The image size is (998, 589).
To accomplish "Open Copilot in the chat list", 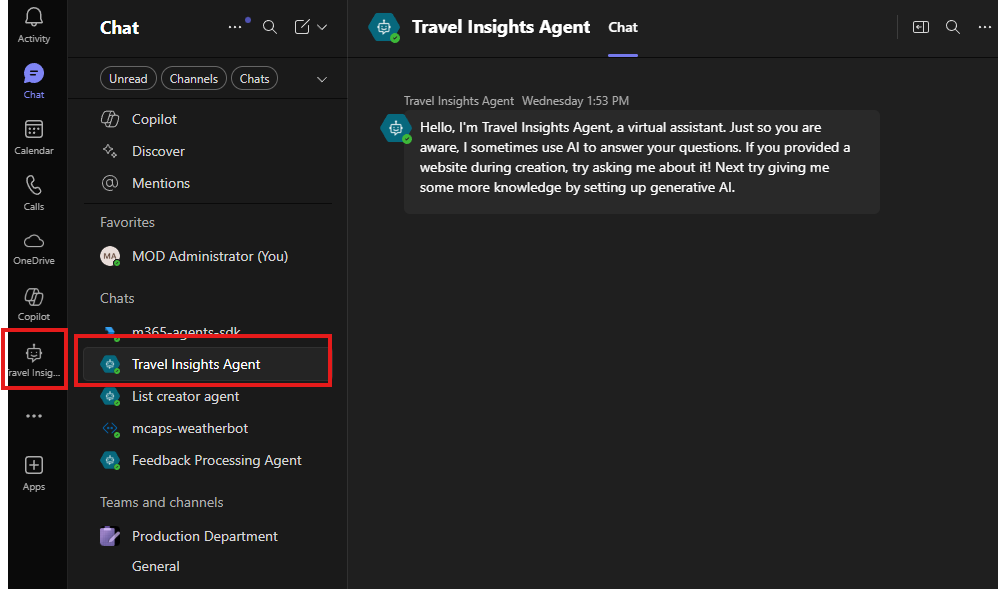I will (x=208, y=119).
